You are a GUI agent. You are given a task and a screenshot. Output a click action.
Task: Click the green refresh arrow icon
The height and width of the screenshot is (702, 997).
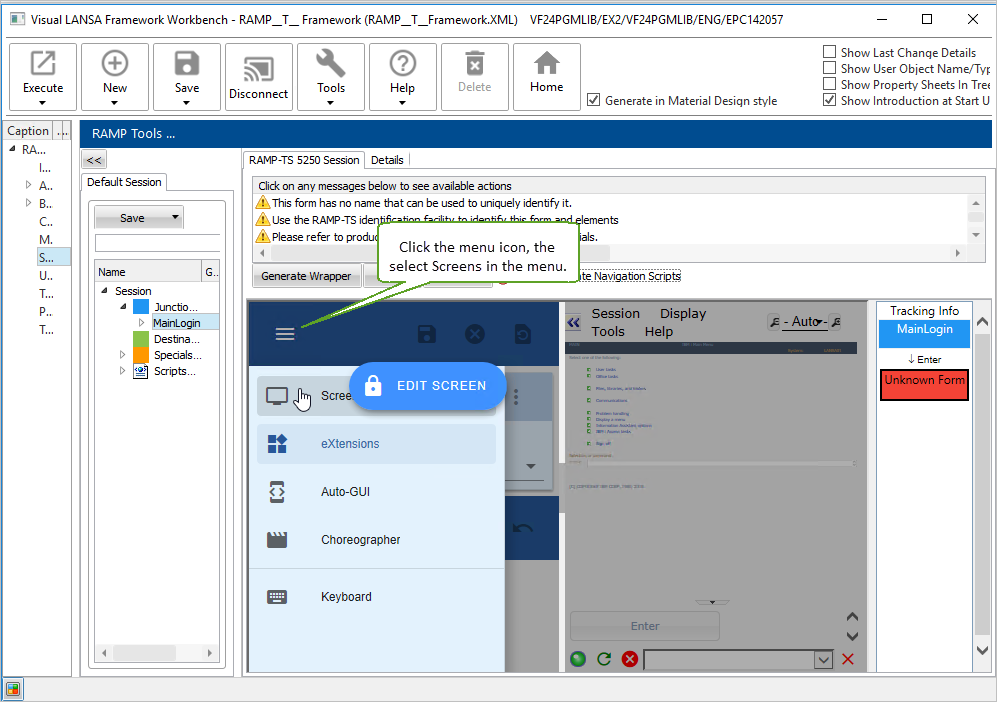tap(604, 659)
